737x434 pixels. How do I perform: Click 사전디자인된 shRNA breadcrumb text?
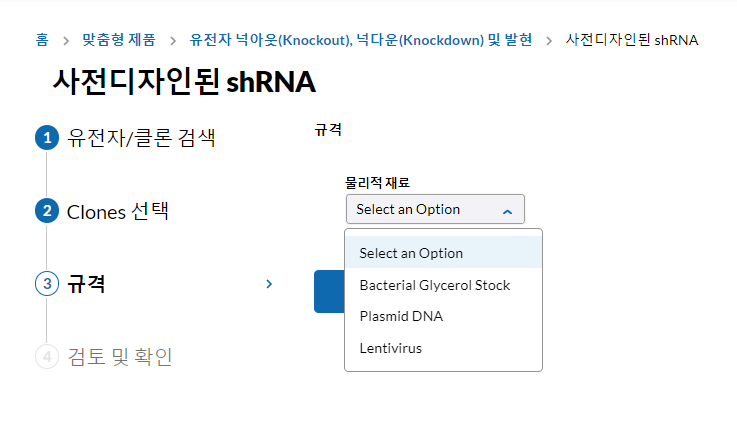coord(632,40)
